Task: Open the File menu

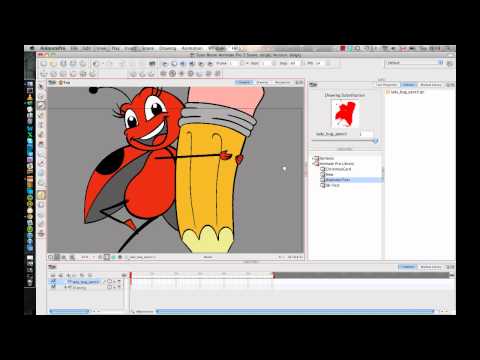Action: [74, 48]
